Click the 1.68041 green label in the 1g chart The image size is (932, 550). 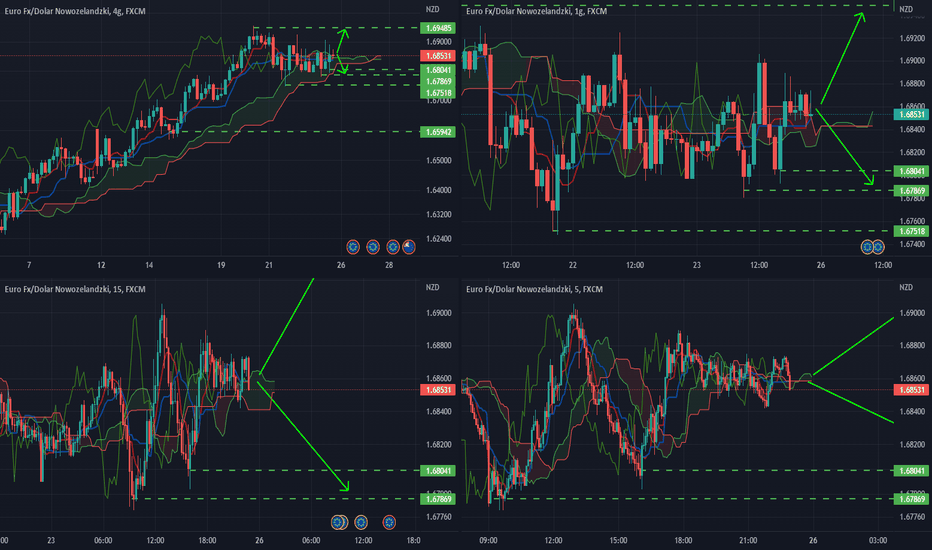pyautogui.click(x=911, y=171)
